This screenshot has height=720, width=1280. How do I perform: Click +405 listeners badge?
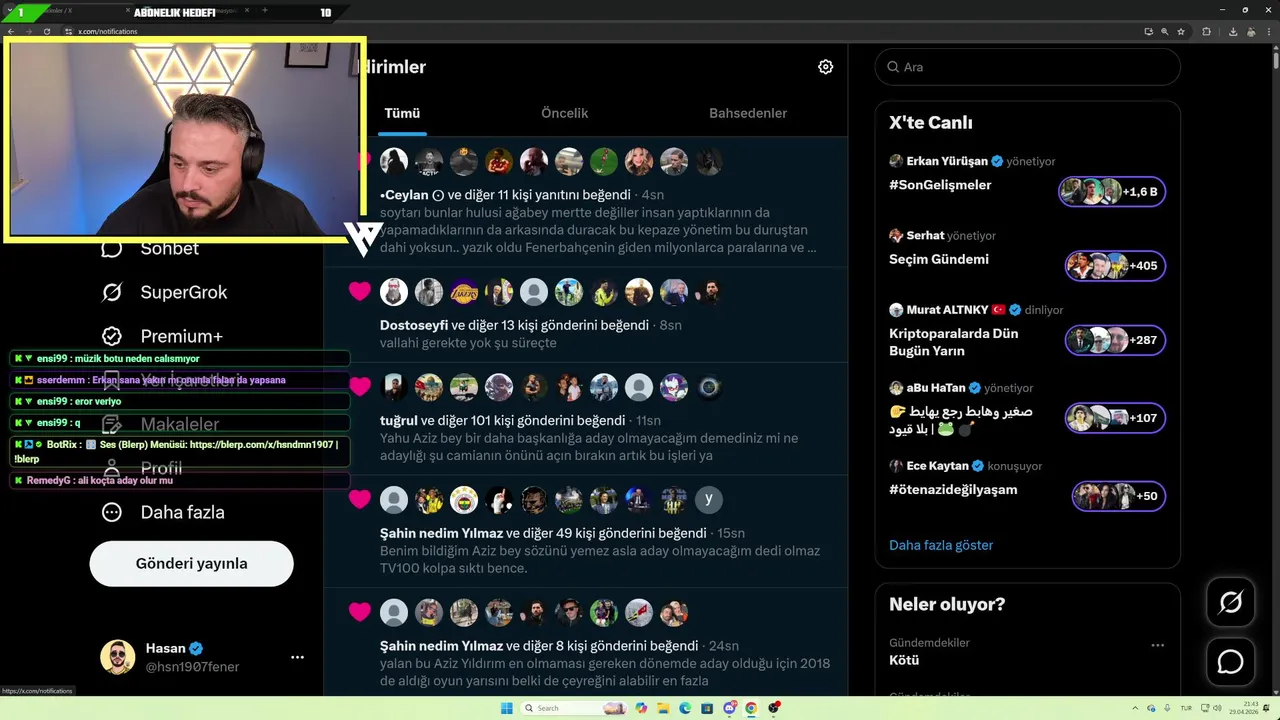1115,266
